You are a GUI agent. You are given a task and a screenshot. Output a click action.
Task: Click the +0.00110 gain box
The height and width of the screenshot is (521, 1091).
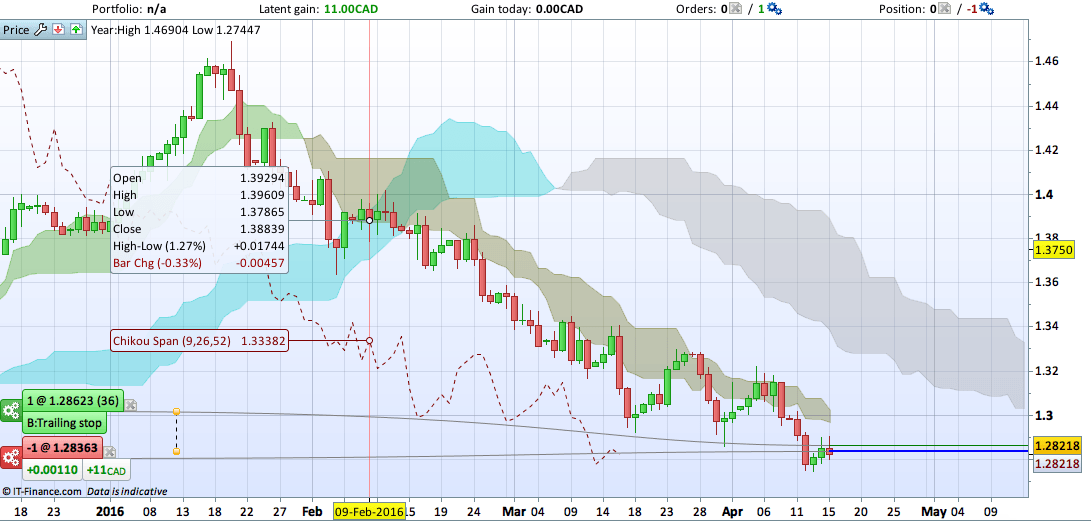[53, 470]
